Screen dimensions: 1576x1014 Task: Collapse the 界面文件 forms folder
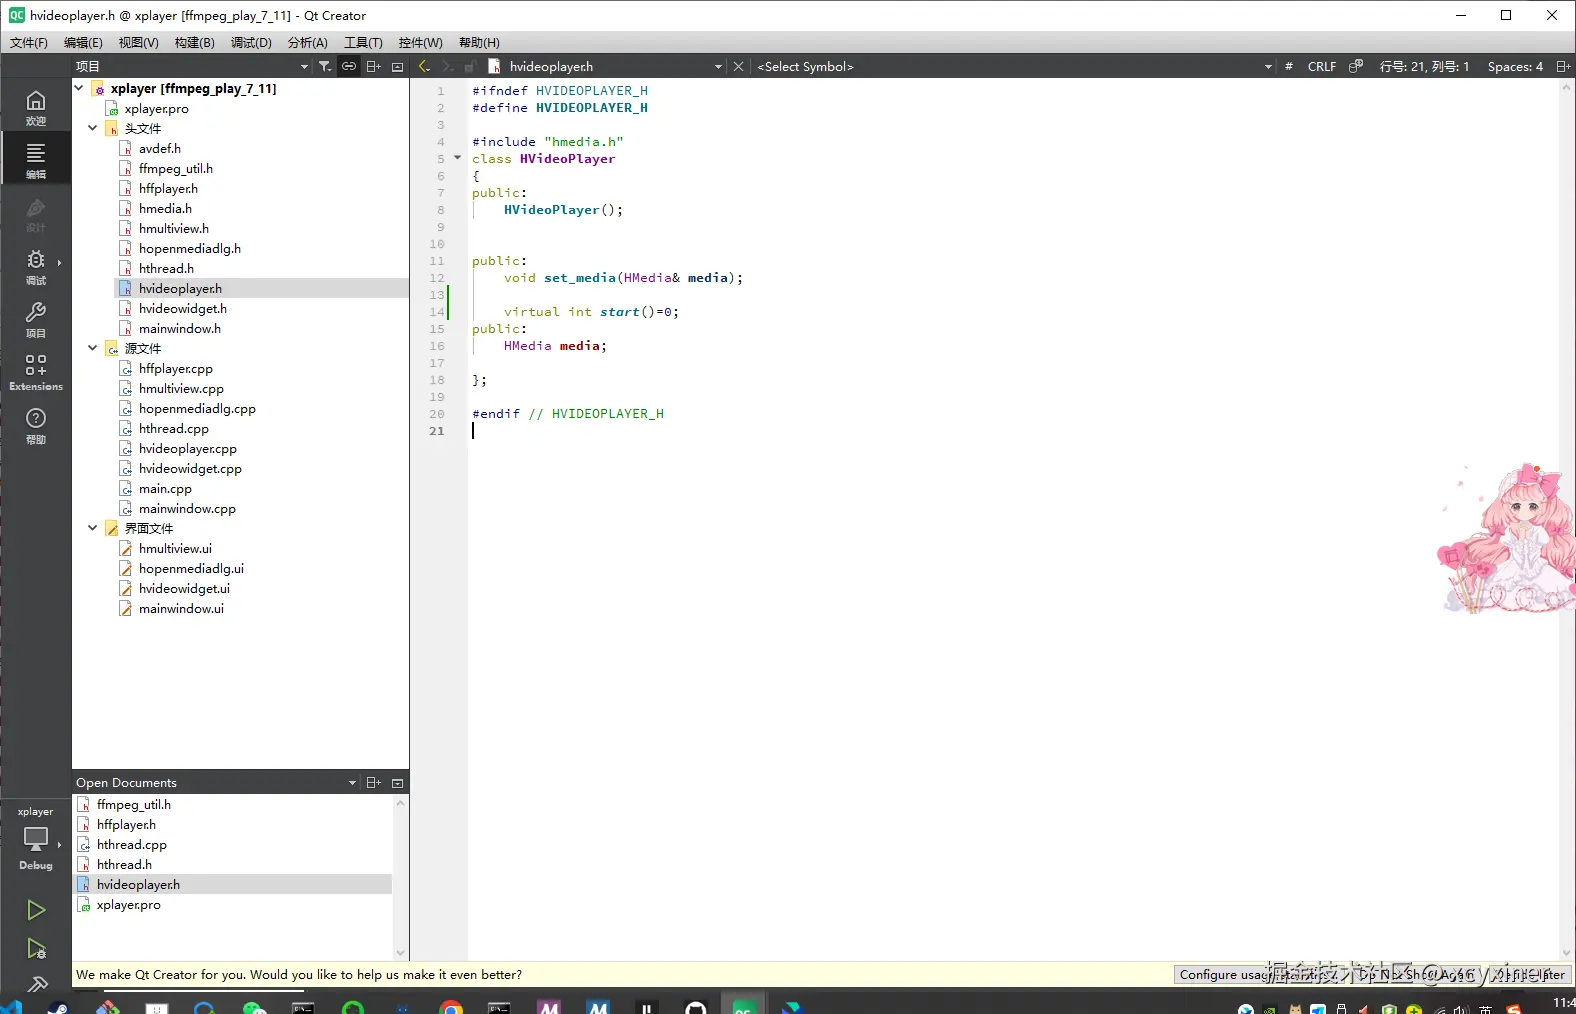(x=93, y=528)
